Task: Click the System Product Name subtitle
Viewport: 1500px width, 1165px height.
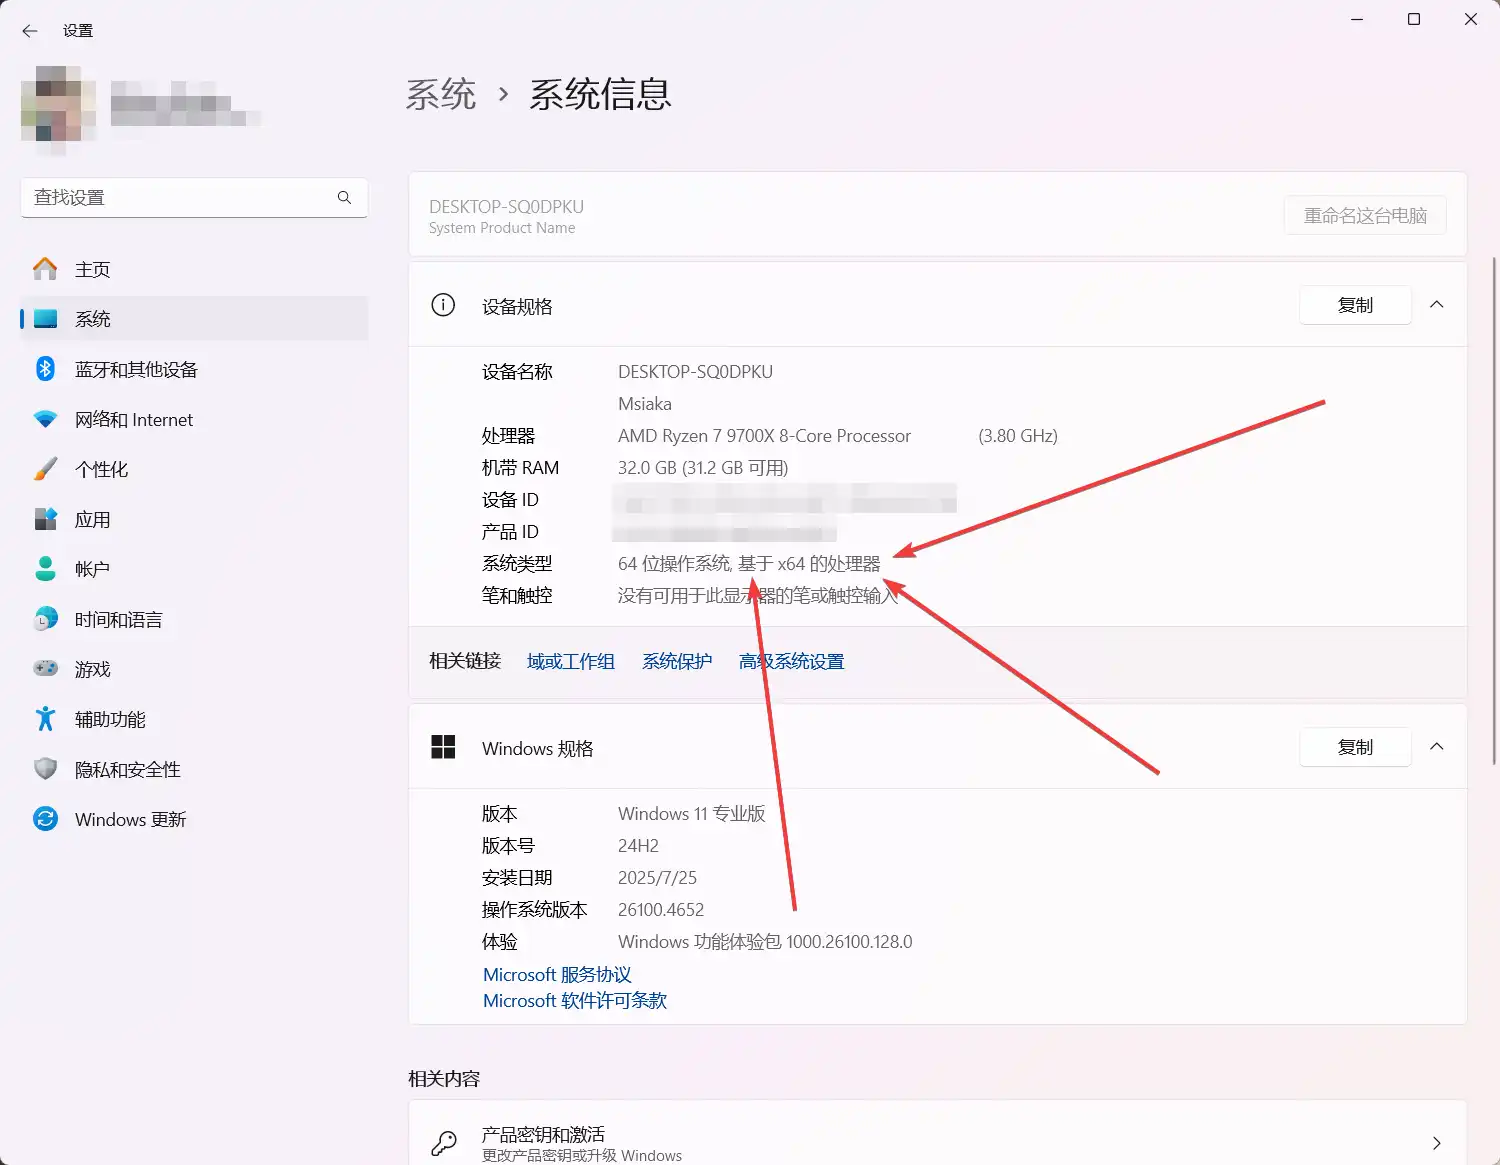Action: coord(502,228)
